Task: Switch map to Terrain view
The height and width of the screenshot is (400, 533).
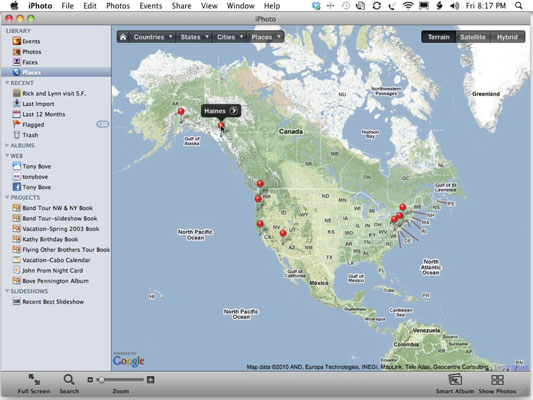Action: pyautogui.click(x=439, y=37)
